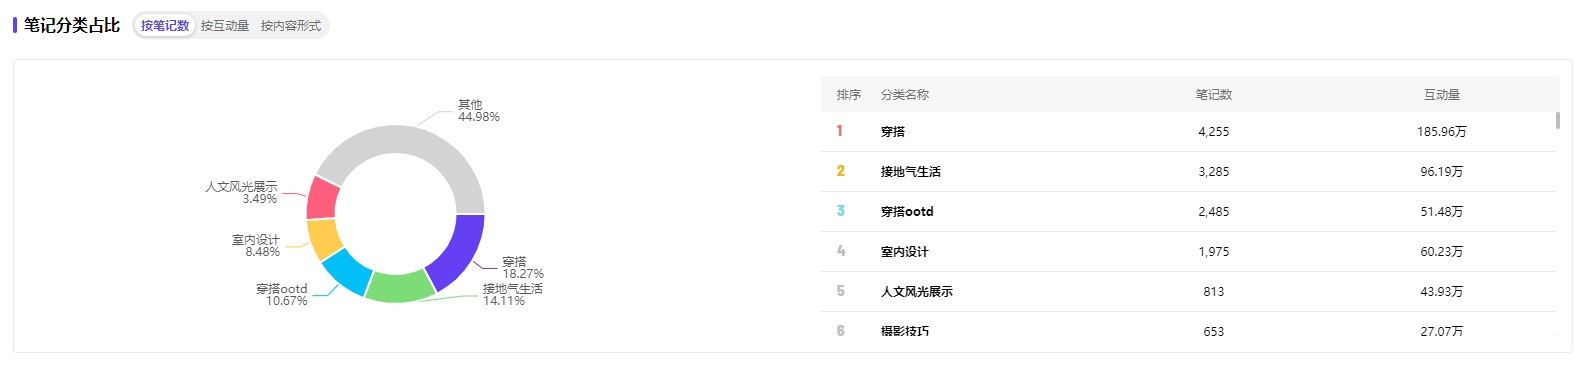This screenshot has height=381, width=1579.
Task: Open the 穿搭ootd category row
Action: pos(1188,212)
